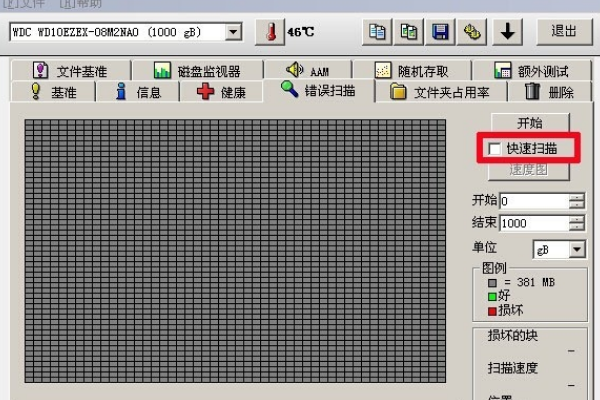This screenshot has height=400, width=600.
Task: Click the trash can icon on 删除 tab
Action: [x=532, y=91]
